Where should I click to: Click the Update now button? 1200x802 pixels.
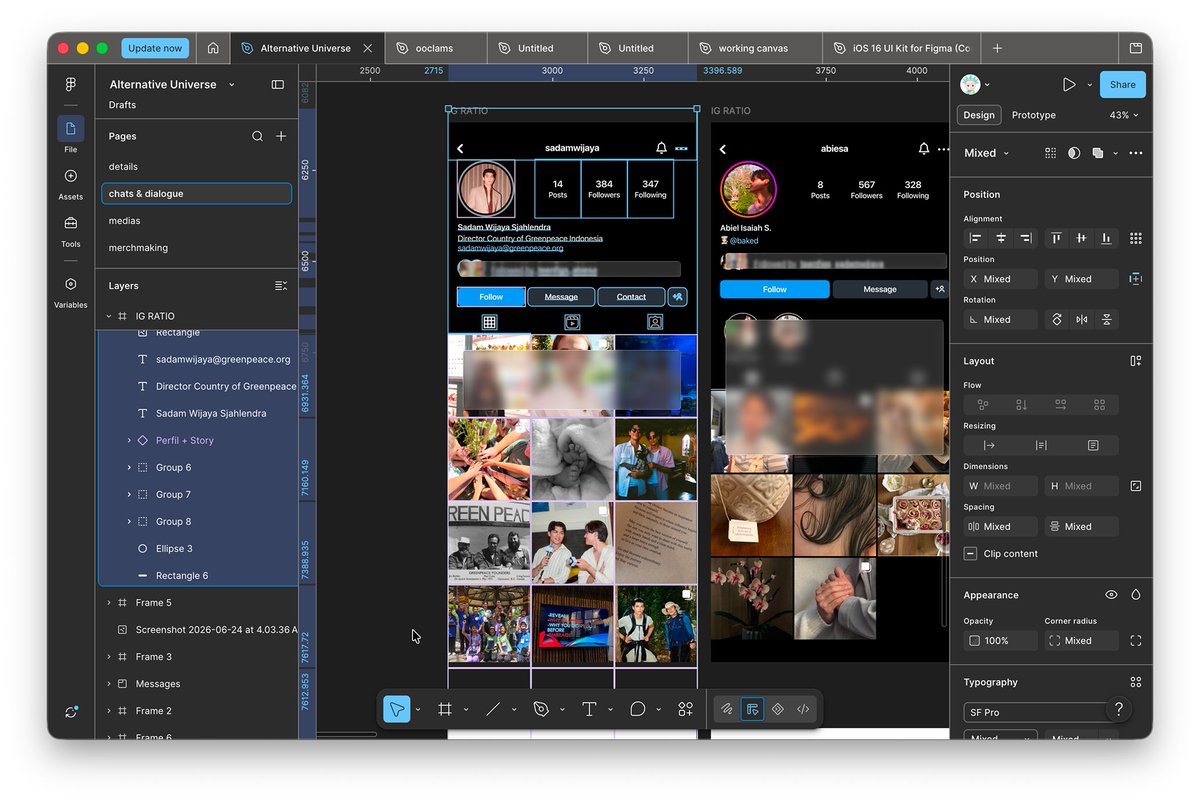(155, 48)
